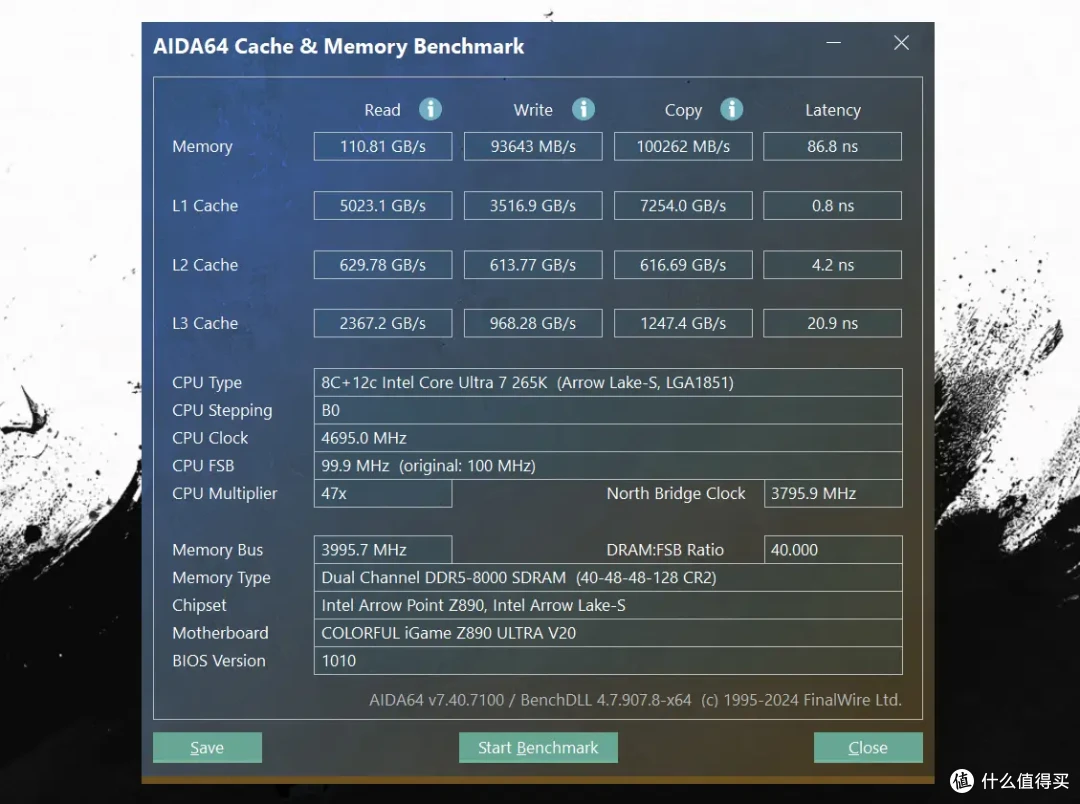Click North Bridge Clock value 3795.9 MHz
Viewport: 1080px width, 804px height.
coord(833,493)
